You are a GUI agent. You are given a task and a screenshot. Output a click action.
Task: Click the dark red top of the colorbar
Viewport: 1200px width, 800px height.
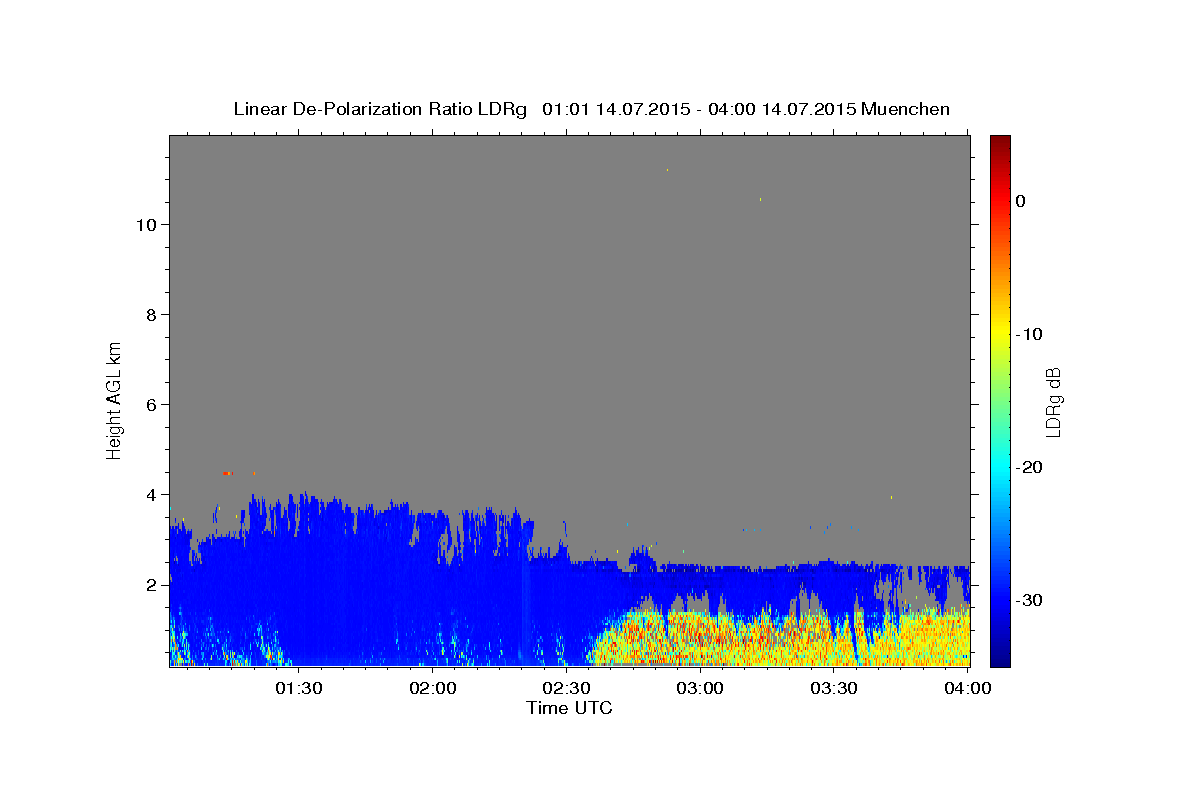[x=1000, y=142]
